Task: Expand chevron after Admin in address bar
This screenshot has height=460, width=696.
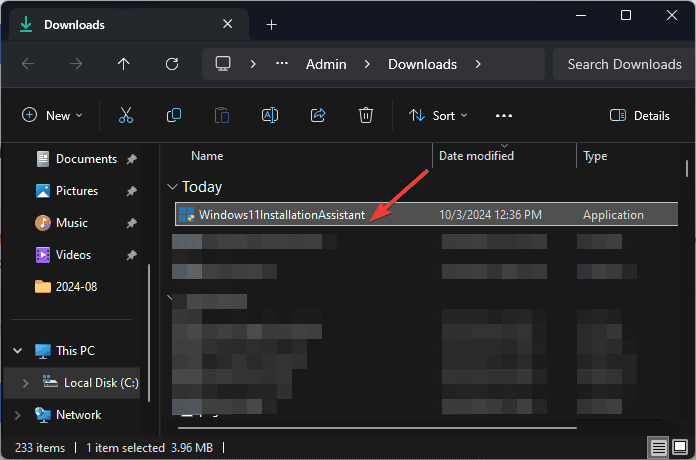Action: pos(367,64)
